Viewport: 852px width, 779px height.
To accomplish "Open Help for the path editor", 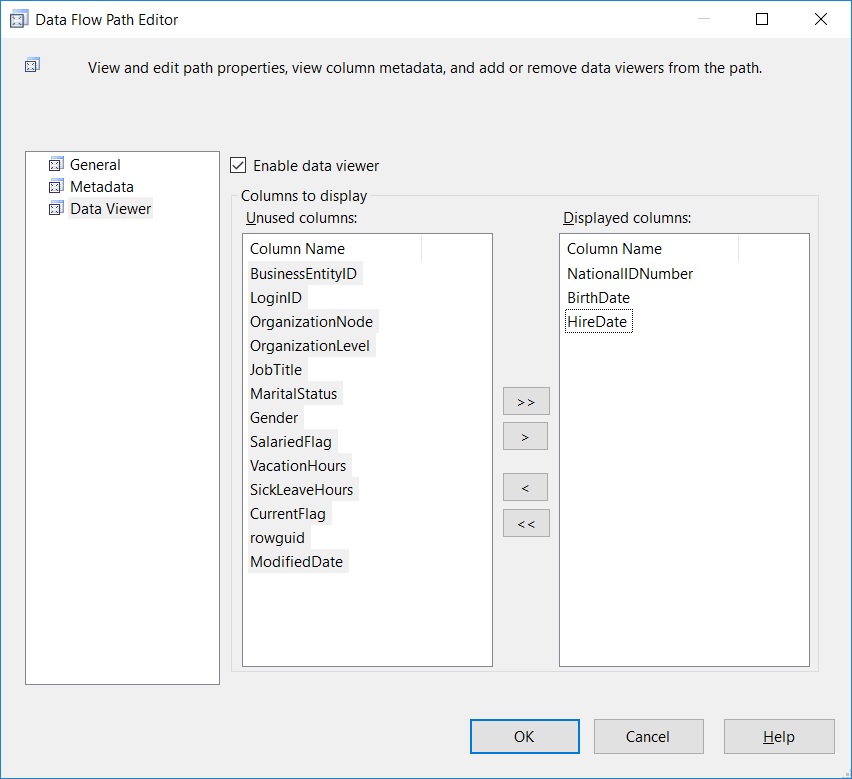I will tap(778, 736).
